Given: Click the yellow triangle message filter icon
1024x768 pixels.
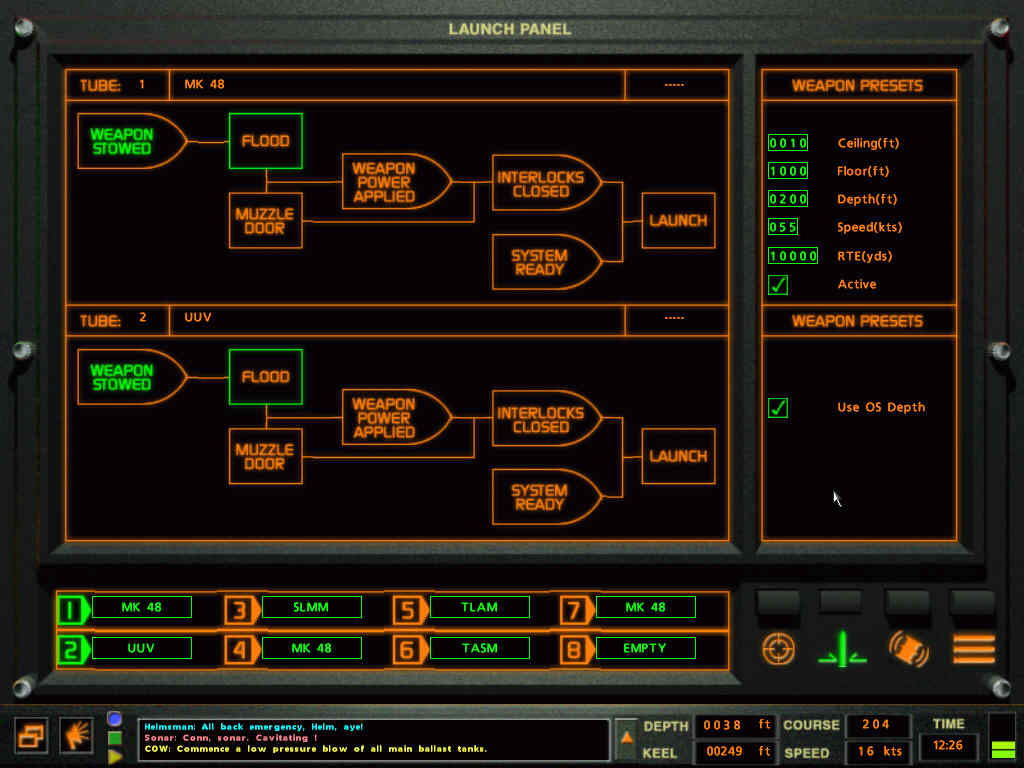Looking at the screenshot, I should pos(114,757).
